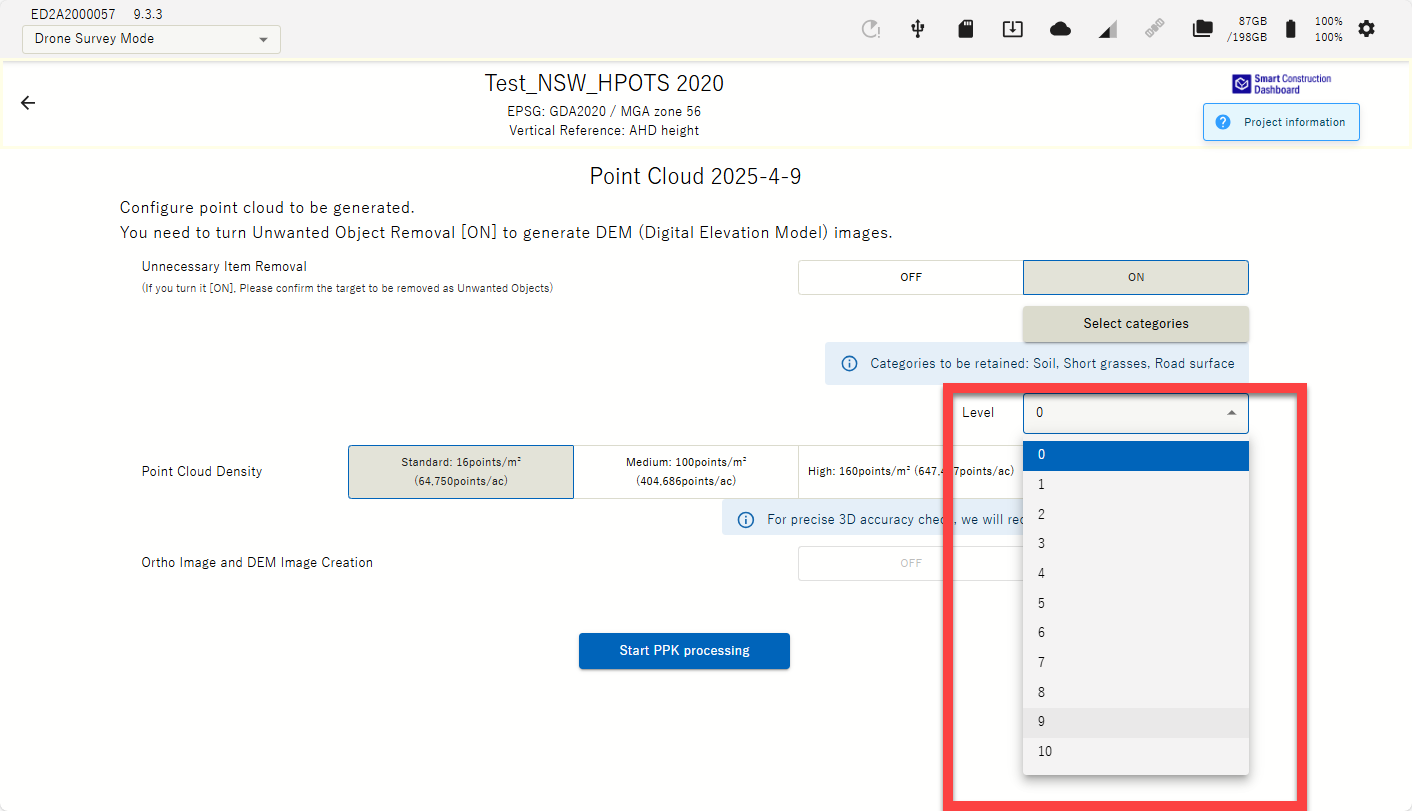The image size is (1412, 811).
Task: Choose level 0 in the list
Action: click(1135, 455)
